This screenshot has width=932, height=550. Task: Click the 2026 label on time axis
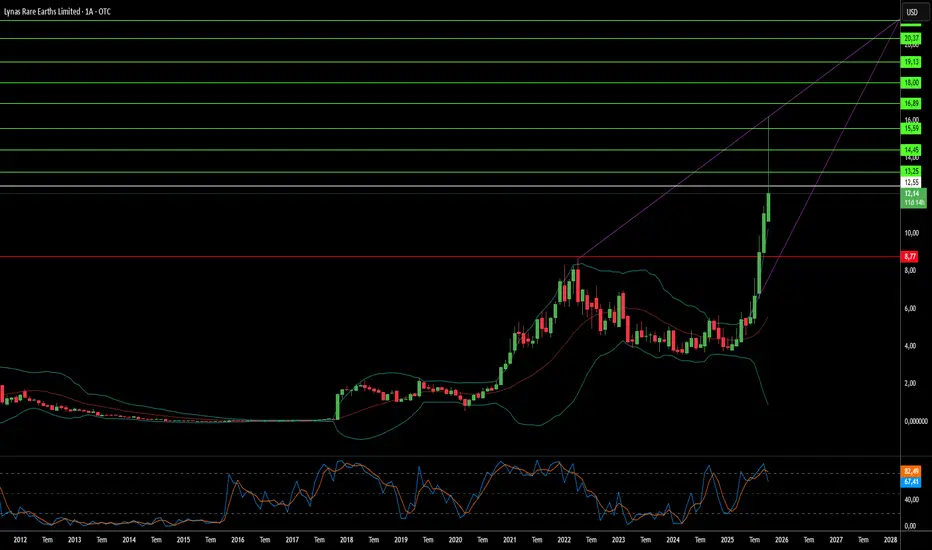[782, 540]
